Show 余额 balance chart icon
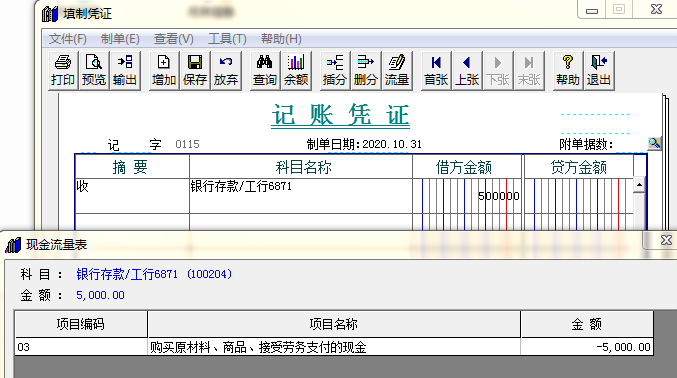The width and height of the screenshot is (677, 378). click(x=296, y=70)
